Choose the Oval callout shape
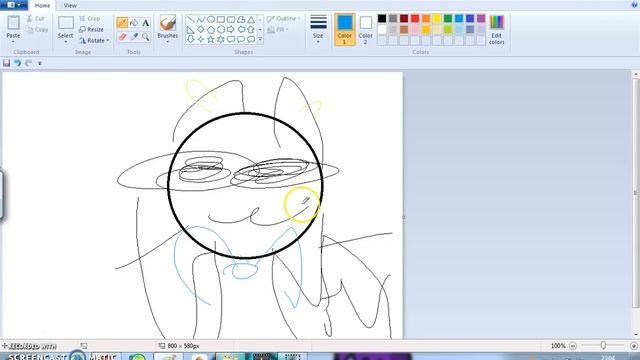 coord(241,39)
